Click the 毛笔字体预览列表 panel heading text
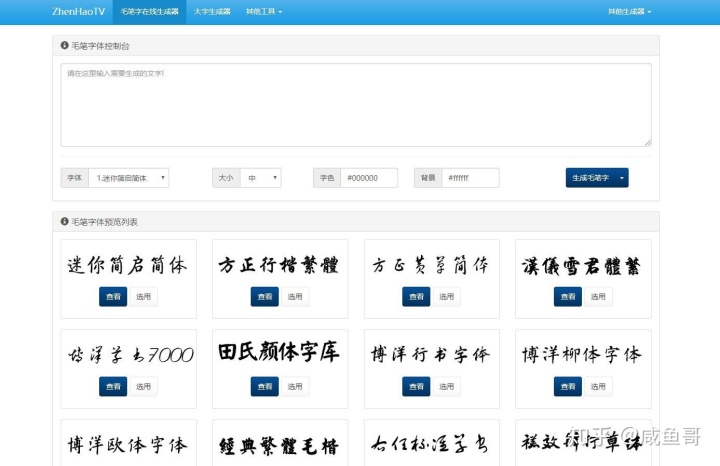The height and width of the screenshot is (466, 720). (105, 222)
